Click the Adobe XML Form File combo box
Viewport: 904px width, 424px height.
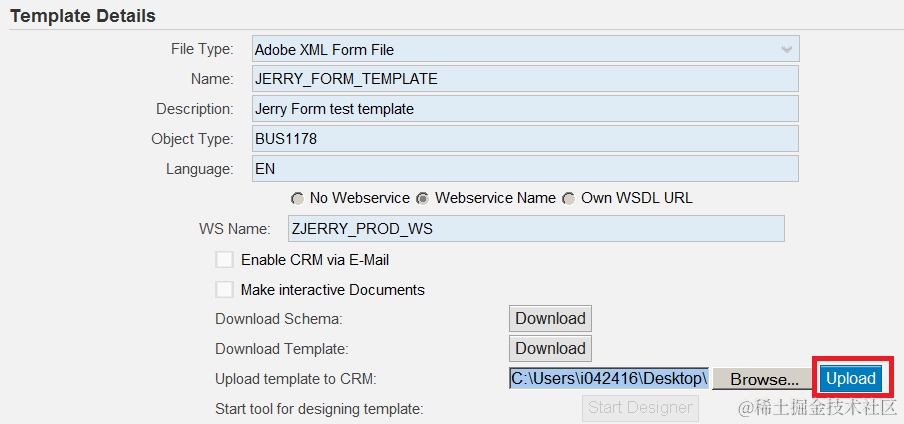click(525, 49)
